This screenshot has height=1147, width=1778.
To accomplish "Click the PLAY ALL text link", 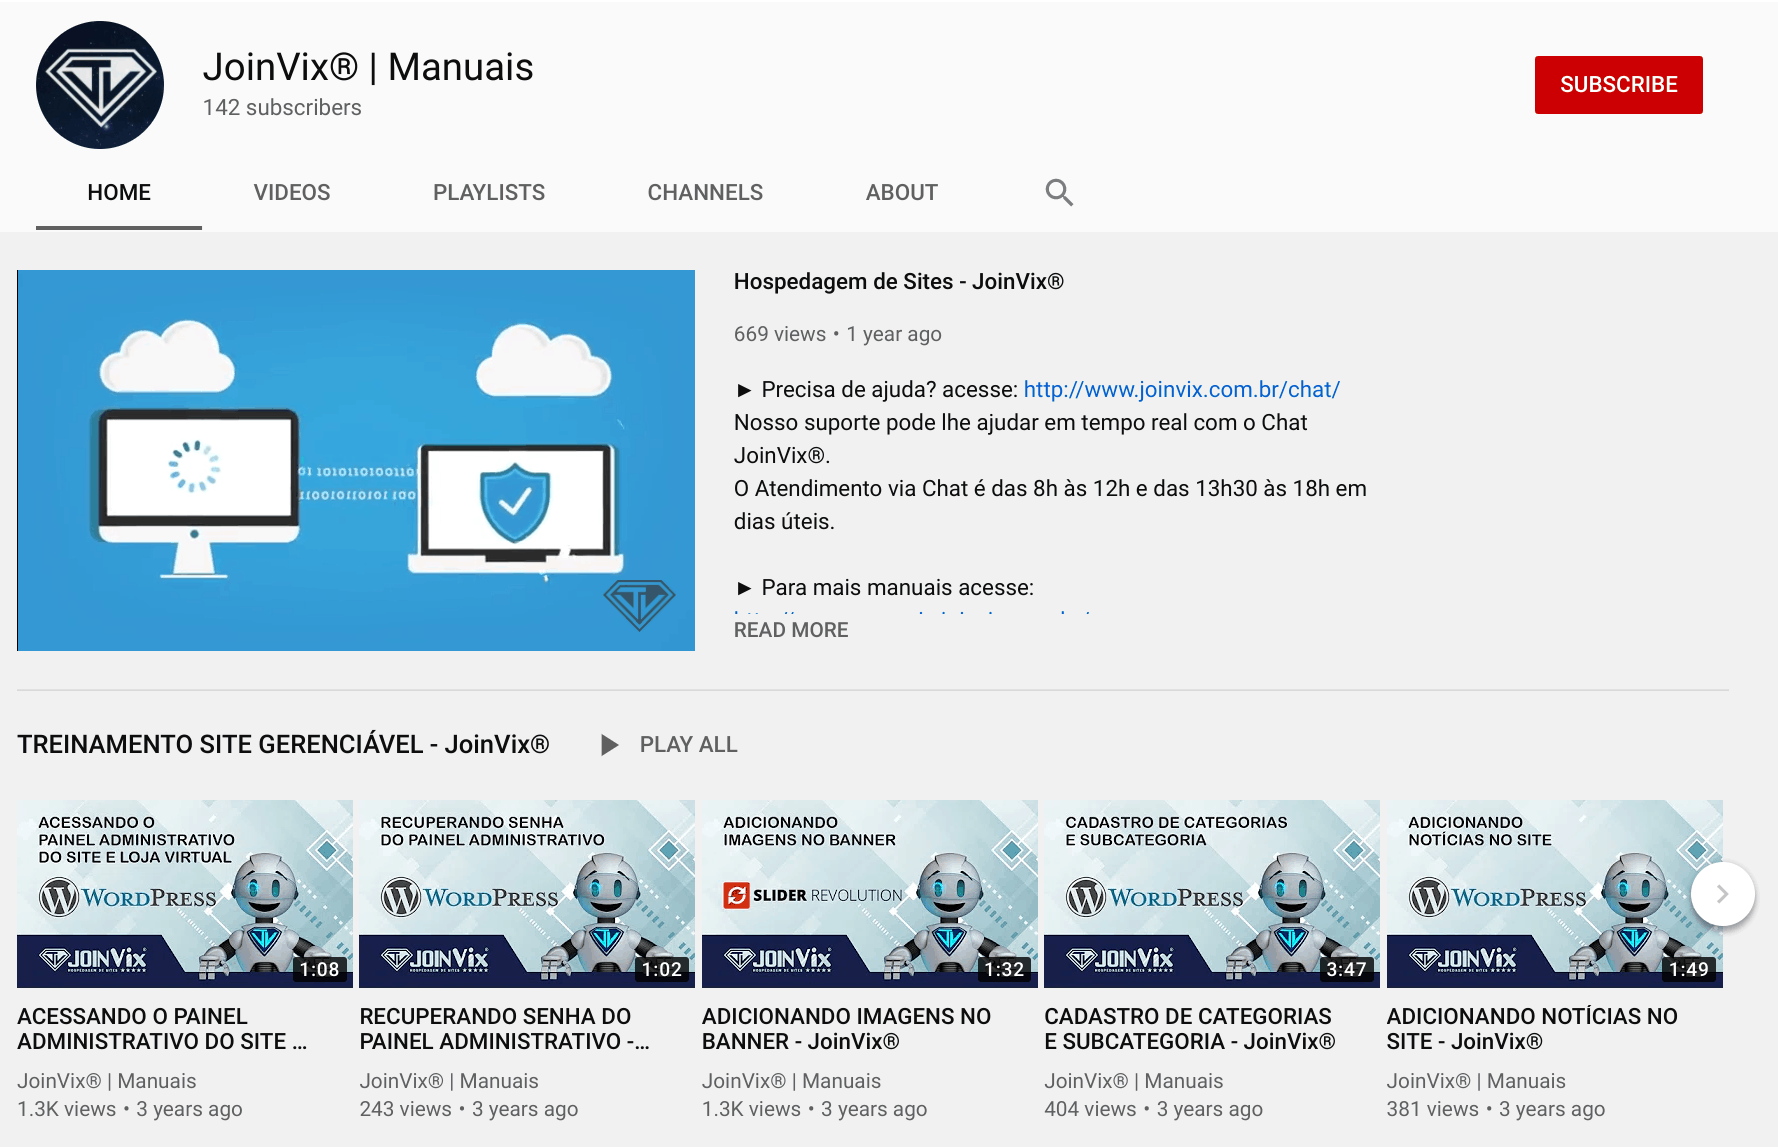I will tap(688, 745).
